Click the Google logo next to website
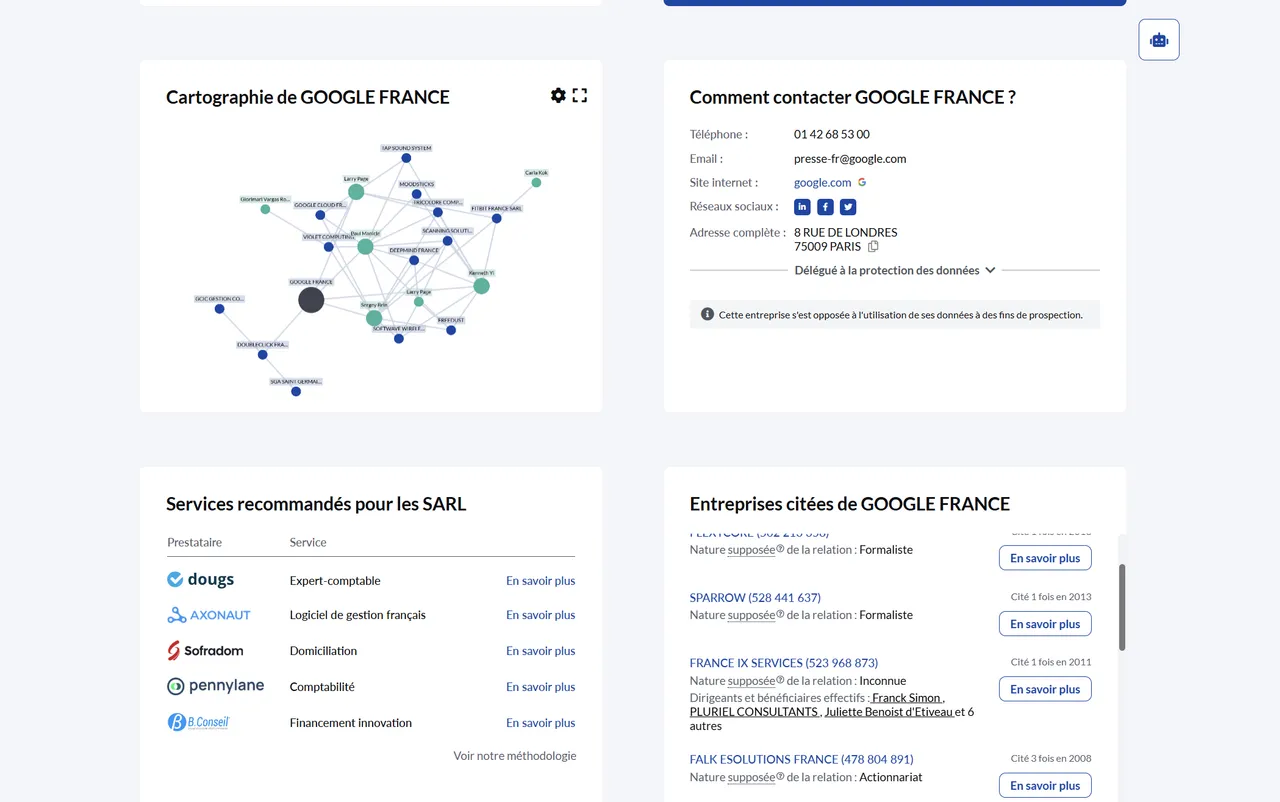This screenshot has width=1280, height=802. [x=862, y=183]
